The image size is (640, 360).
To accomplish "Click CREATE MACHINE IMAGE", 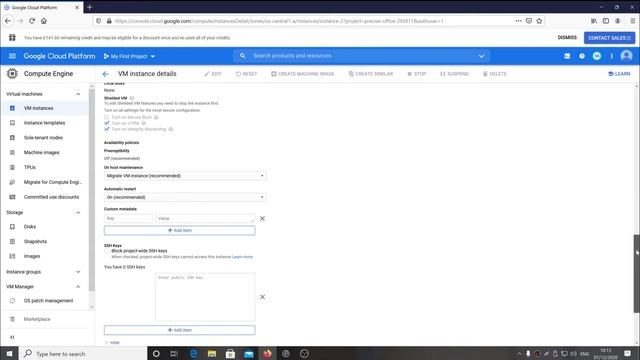I will pos(303,74).
